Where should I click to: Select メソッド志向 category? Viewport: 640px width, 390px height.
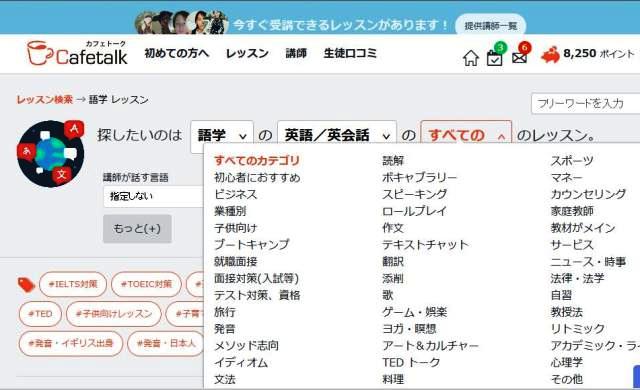point(247,346)
